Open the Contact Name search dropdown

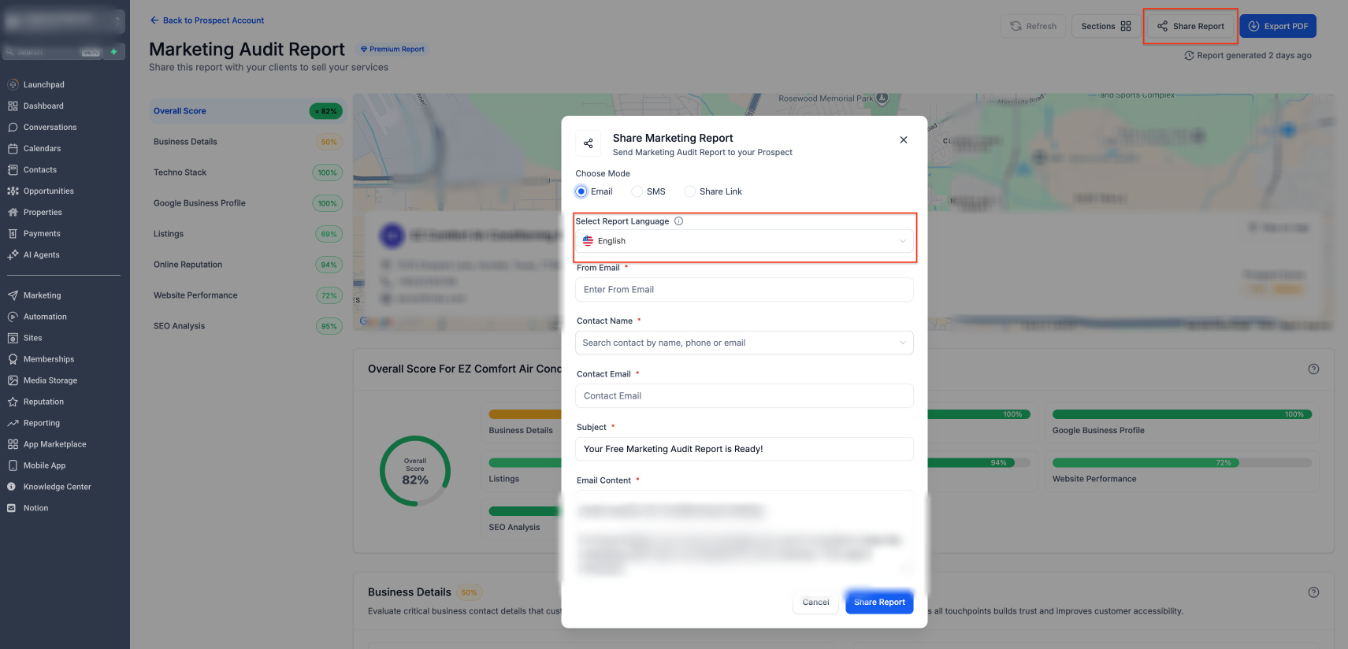[x=744, y=343]
